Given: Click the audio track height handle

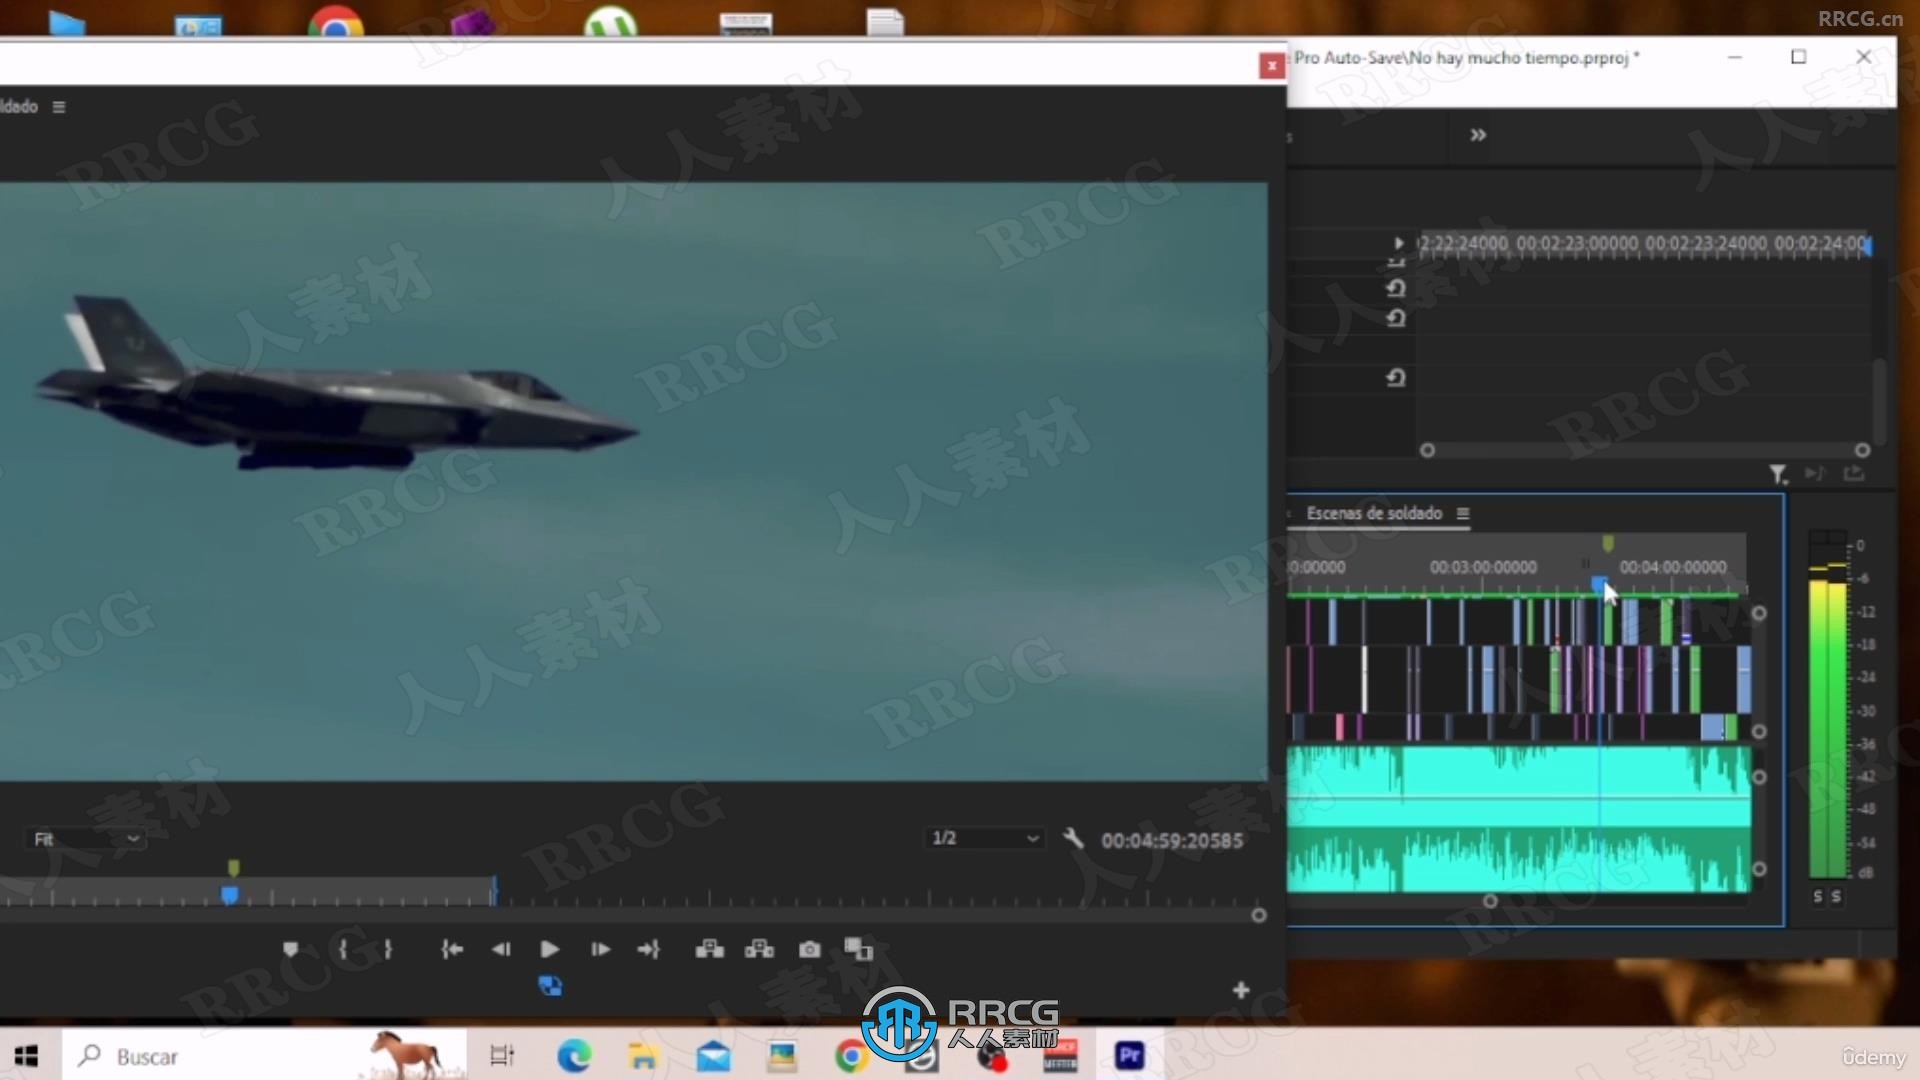Looking at the screenshot, I should (x=1759, y=777).
